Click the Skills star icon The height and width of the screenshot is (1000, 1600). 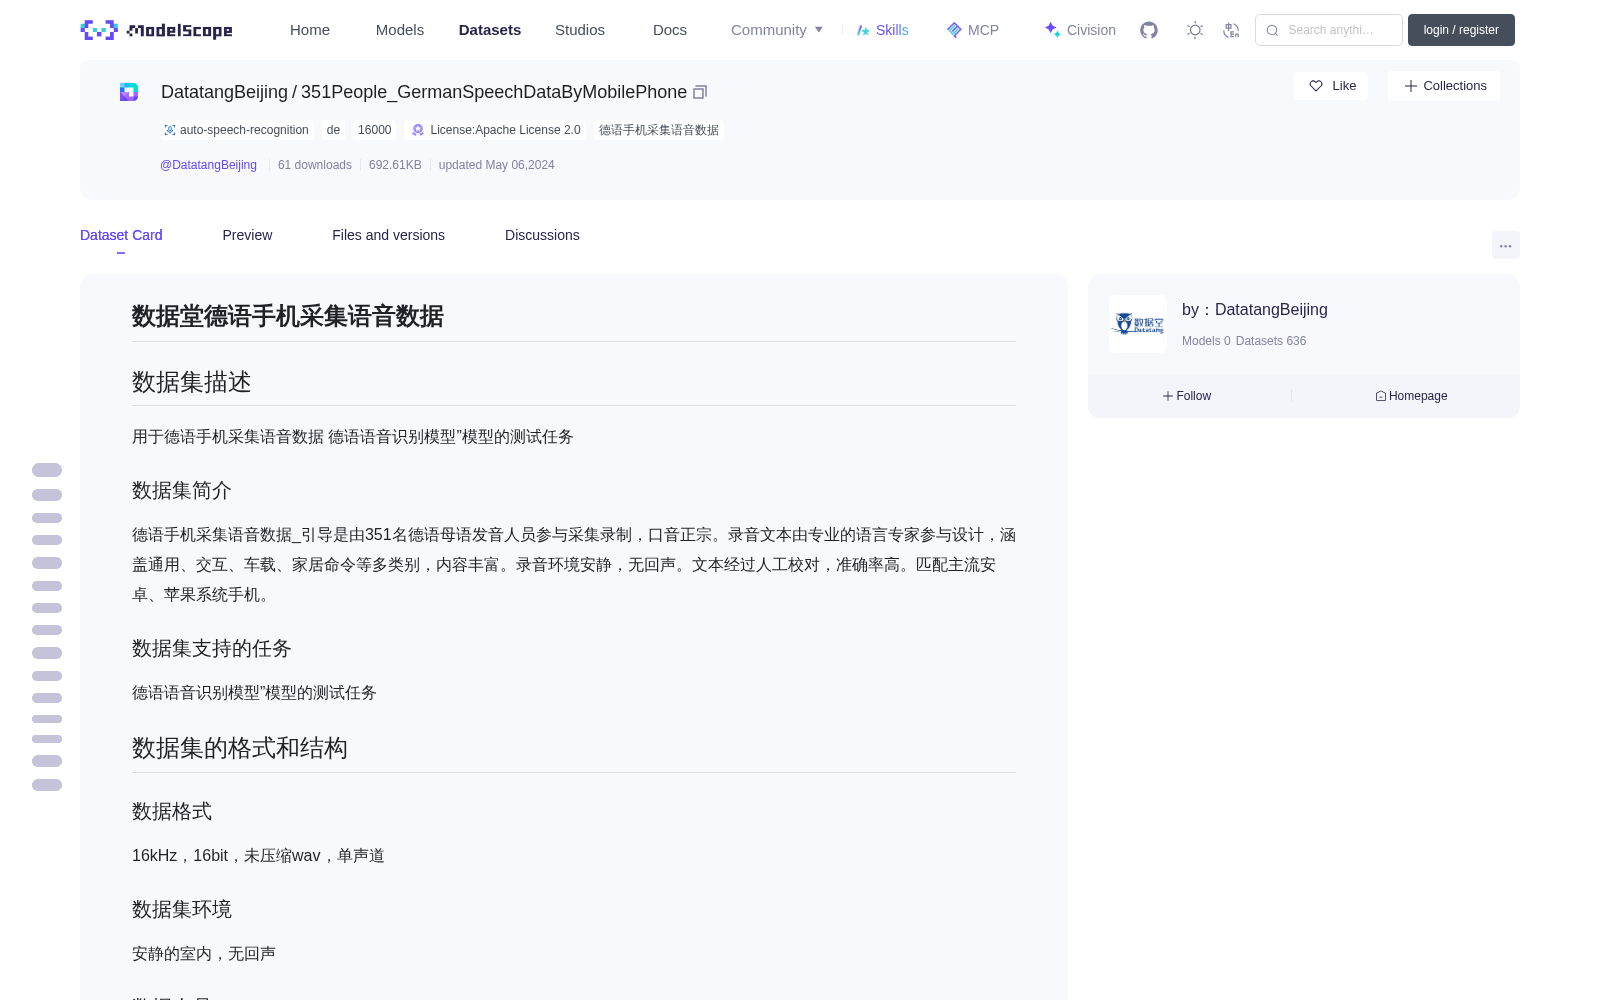(863, 30)
